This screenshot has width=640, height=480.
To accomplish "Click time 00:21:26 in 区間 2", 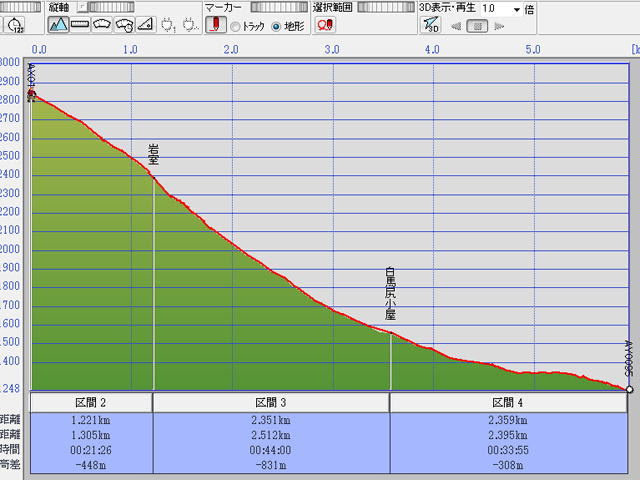I will click(x=91, y=450).
